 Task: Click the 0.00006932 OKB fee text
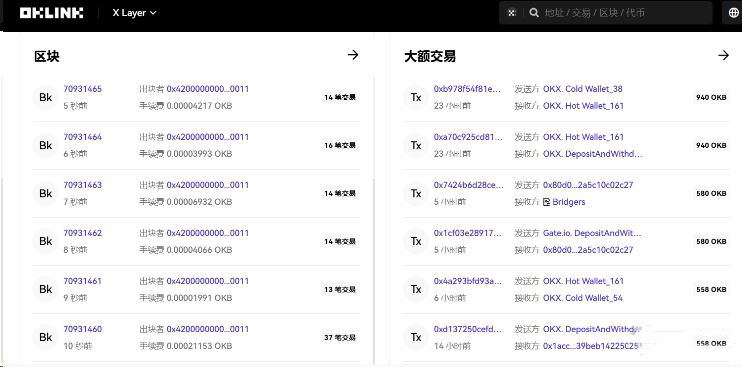[199, 202]
